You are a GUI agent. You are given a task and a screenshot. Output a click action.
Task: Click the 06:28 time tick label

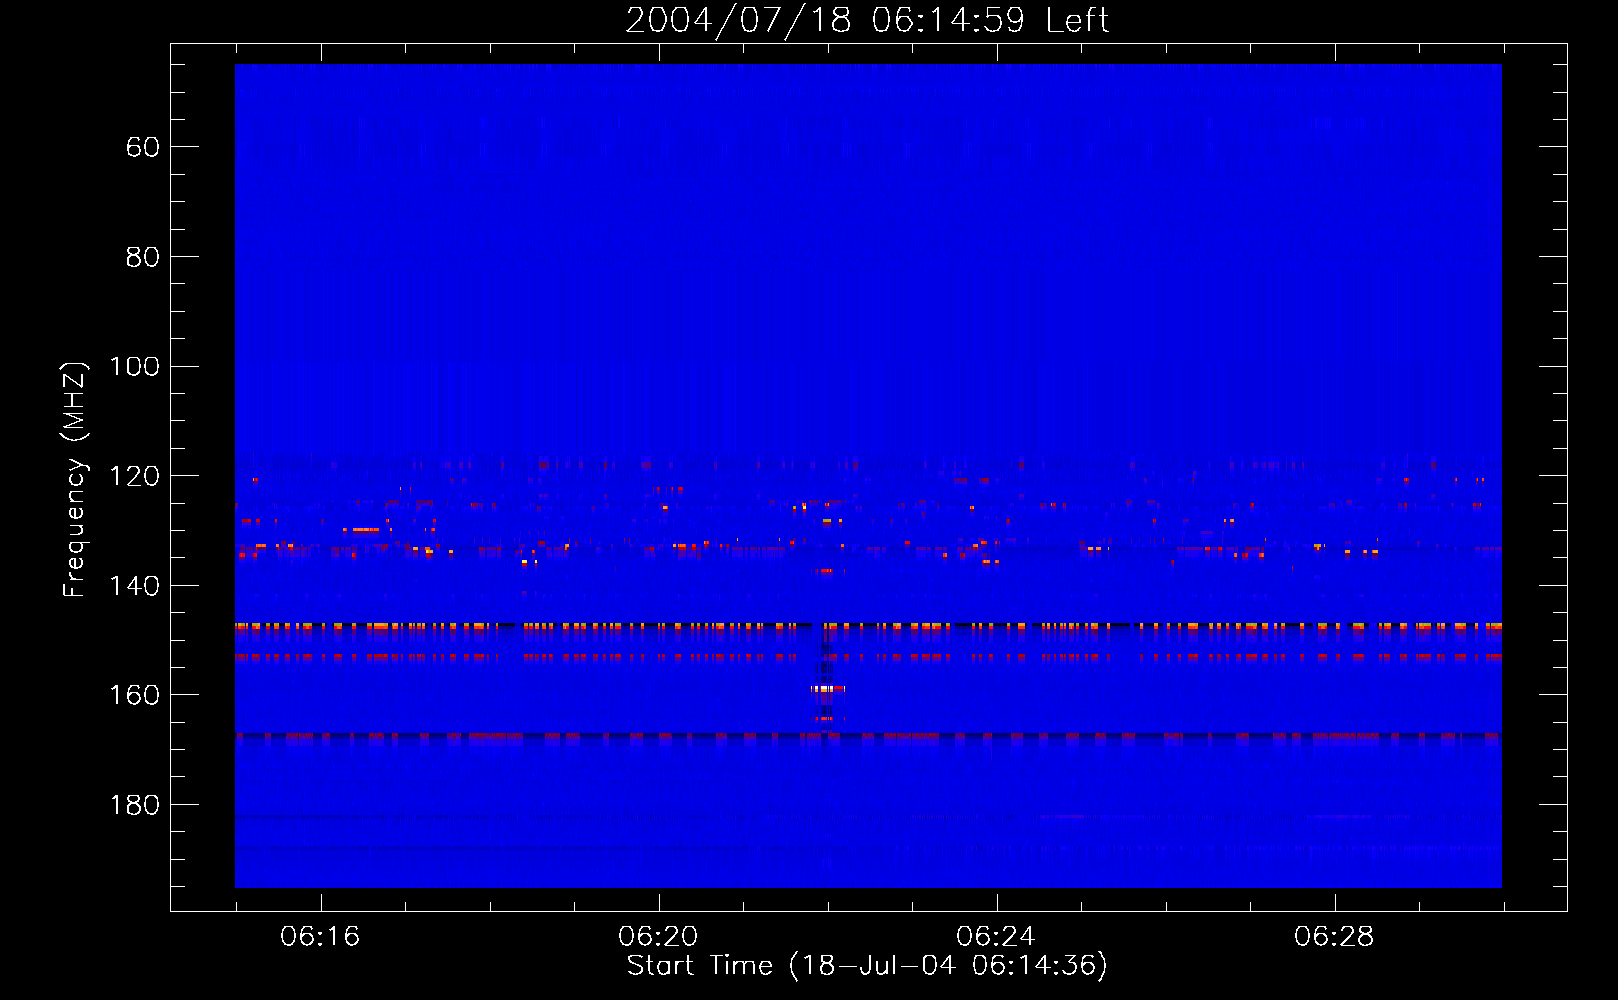click(1334, 937)
